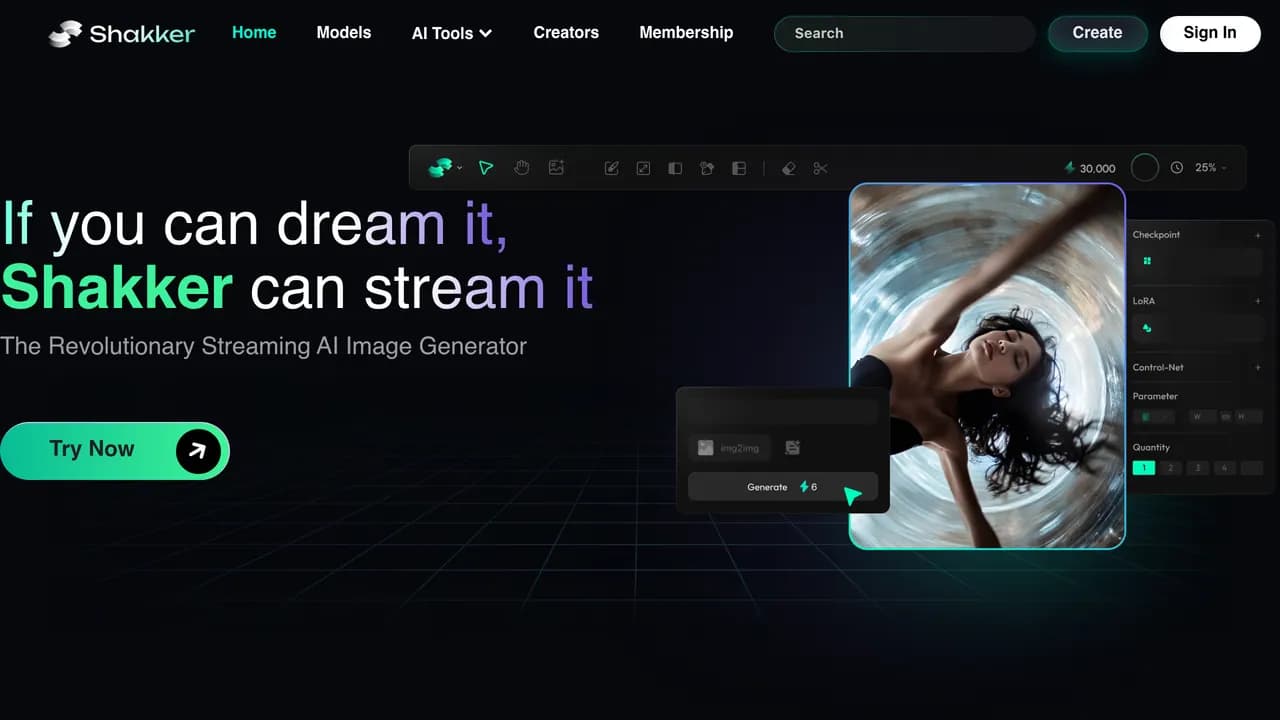Open the 25% zoom dropdown
The image size is (1280, 720).
coord(1211,168)
